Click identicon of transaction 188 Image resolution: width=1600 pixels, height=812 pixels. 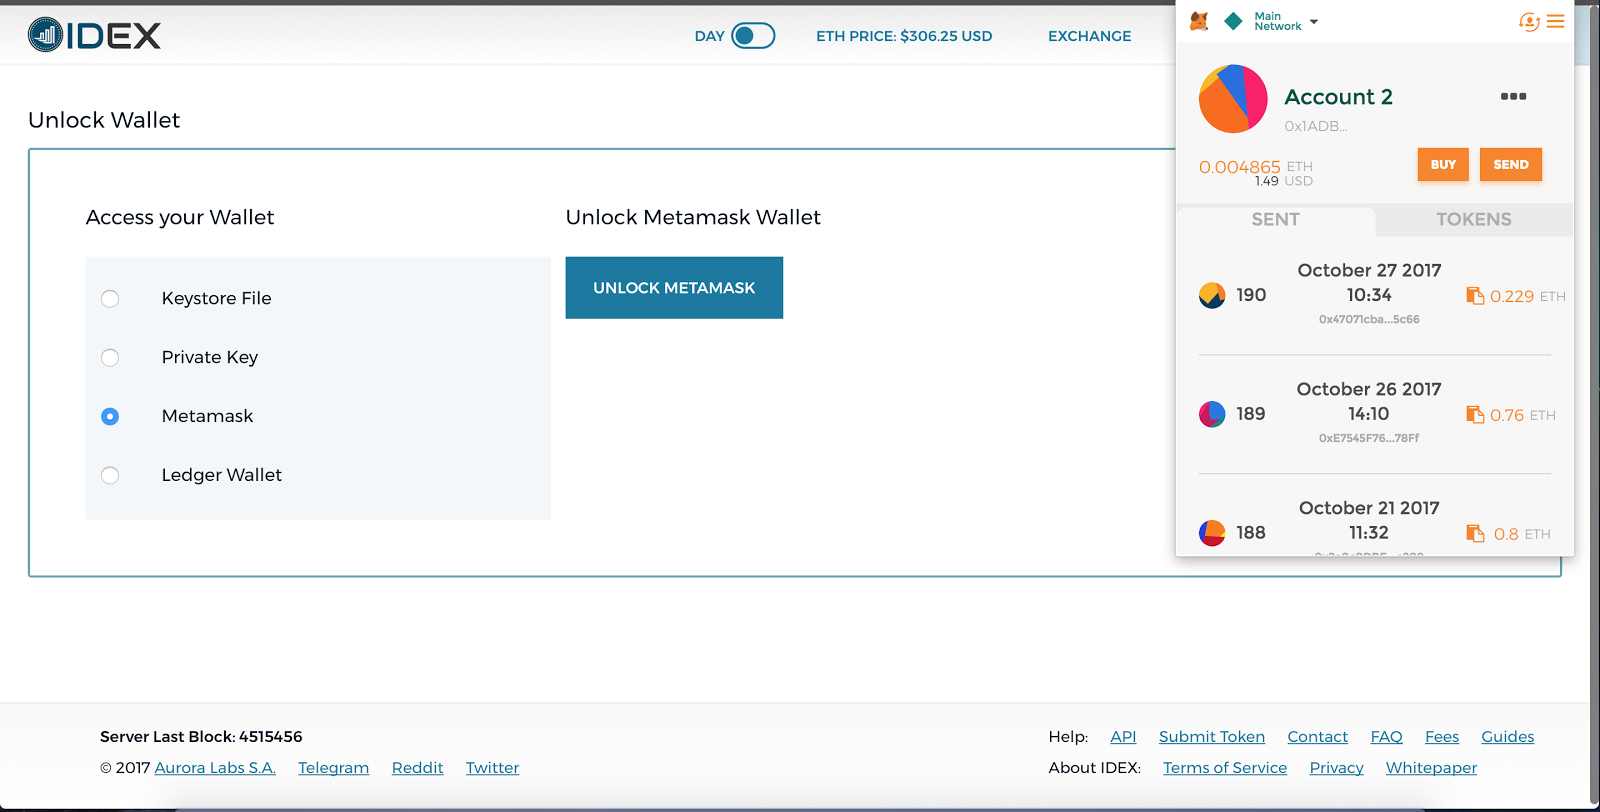[x=1212, y=533]
